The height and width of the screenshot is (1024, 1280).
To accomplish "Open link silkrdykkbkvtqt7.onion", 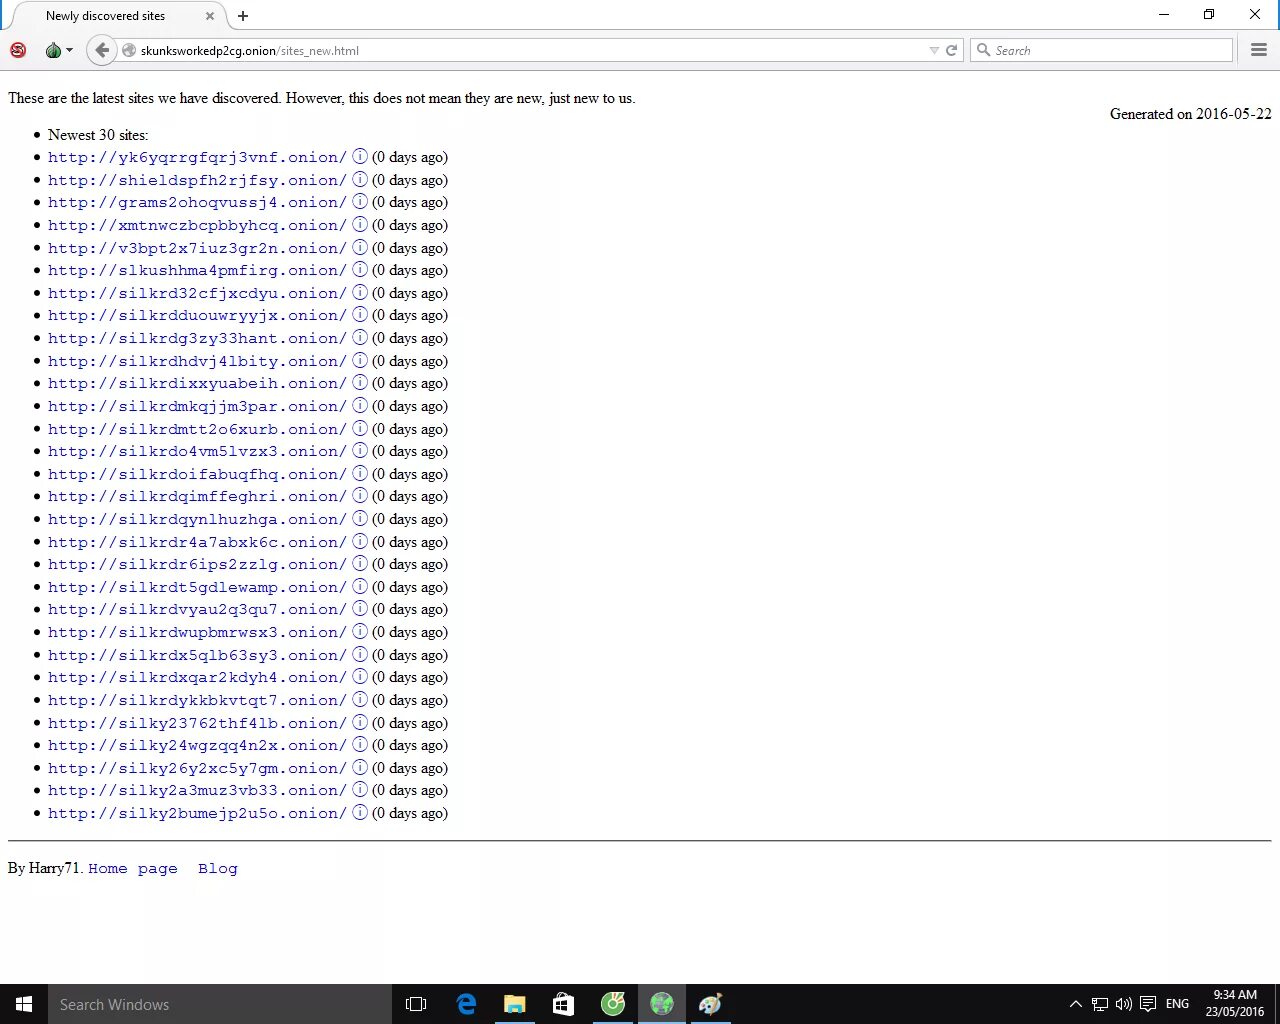I will click(x=197, y=700).
